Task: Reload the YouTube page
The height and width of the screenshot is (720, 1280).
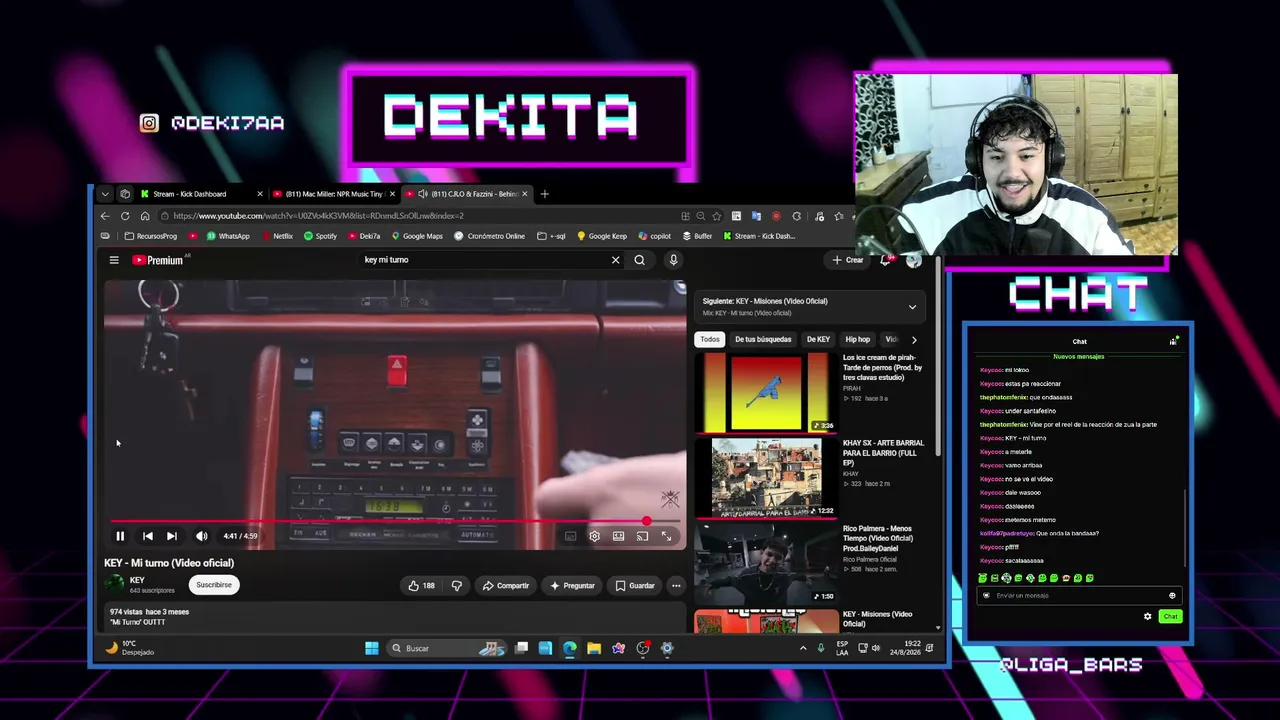Action: click(125, 216)
